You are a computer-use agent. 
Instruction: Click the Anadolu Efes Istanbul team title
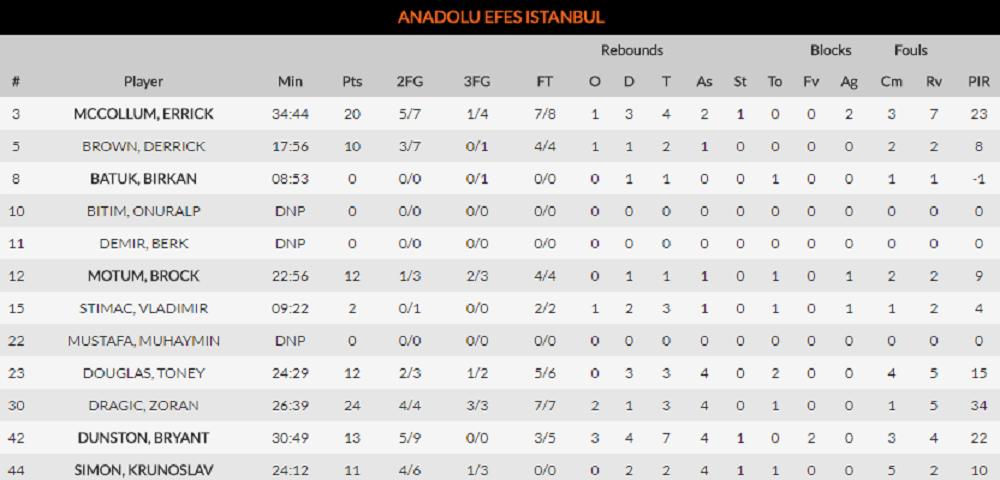(x=500, y=17)
